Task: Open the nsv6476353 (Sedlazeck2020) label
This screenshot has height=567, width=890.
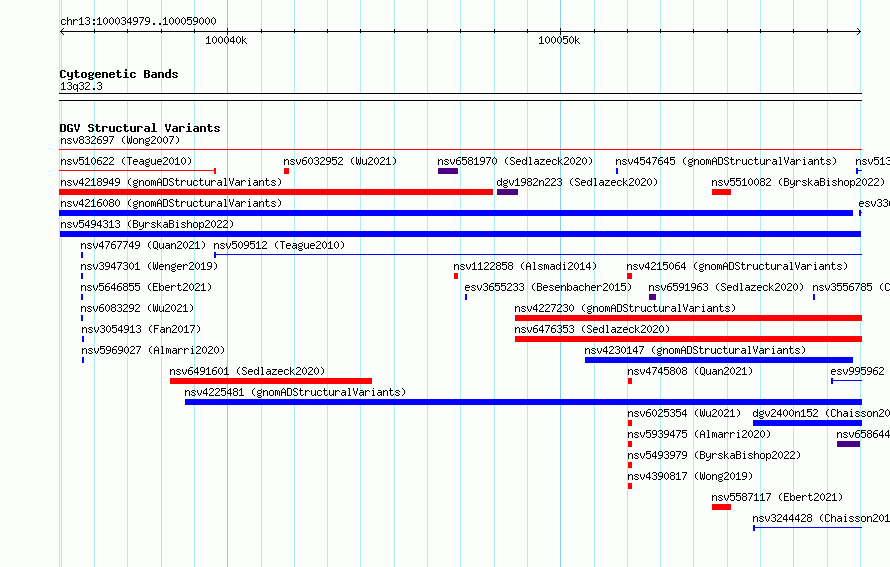Action: click(x=592, y=329)
